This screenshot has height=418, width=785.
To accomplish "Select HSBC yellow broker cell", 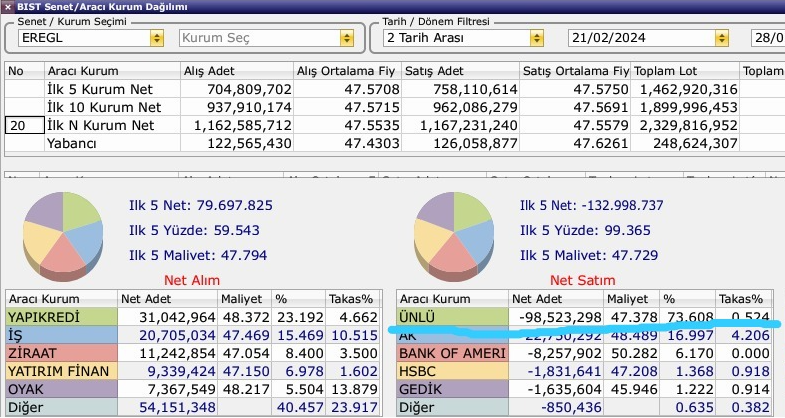I will [x=453, y=371].
